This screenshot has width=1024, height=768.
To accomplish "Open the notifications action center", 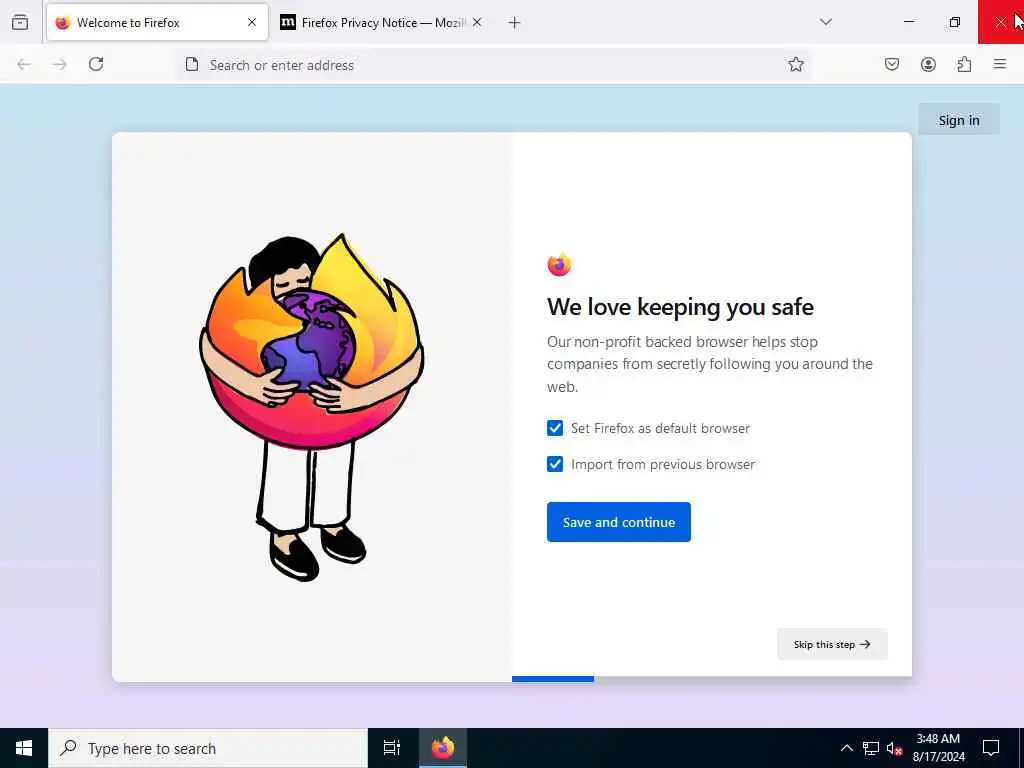I will point(991,748).
